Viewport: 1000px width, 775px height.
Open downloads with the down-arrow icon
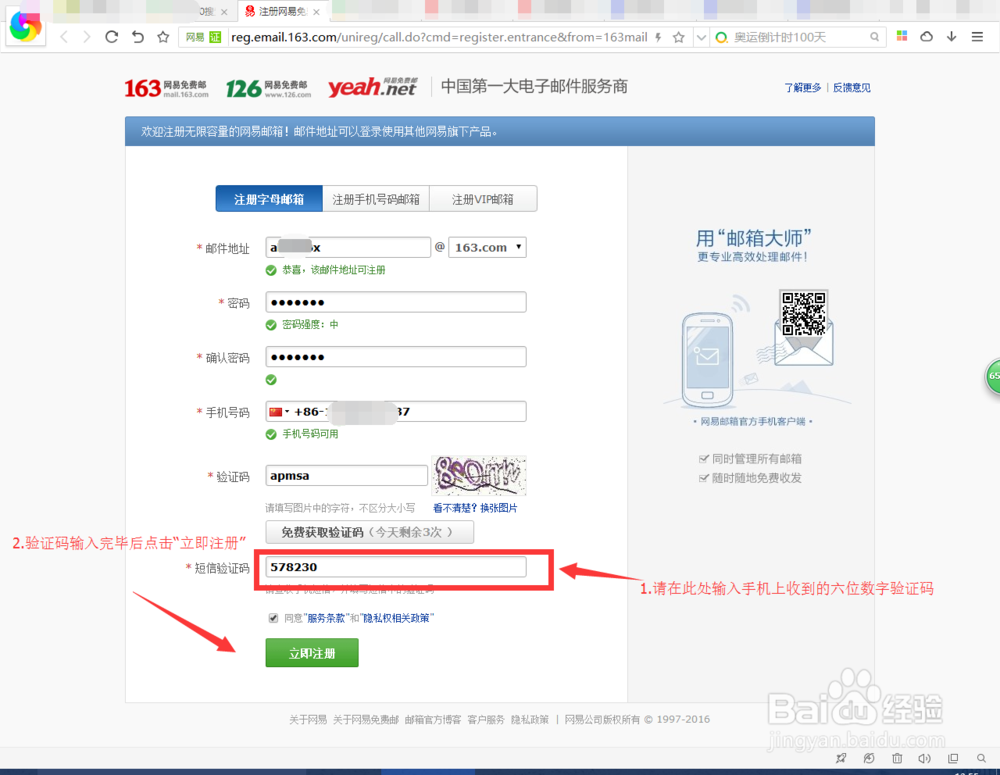pos(952,36)
